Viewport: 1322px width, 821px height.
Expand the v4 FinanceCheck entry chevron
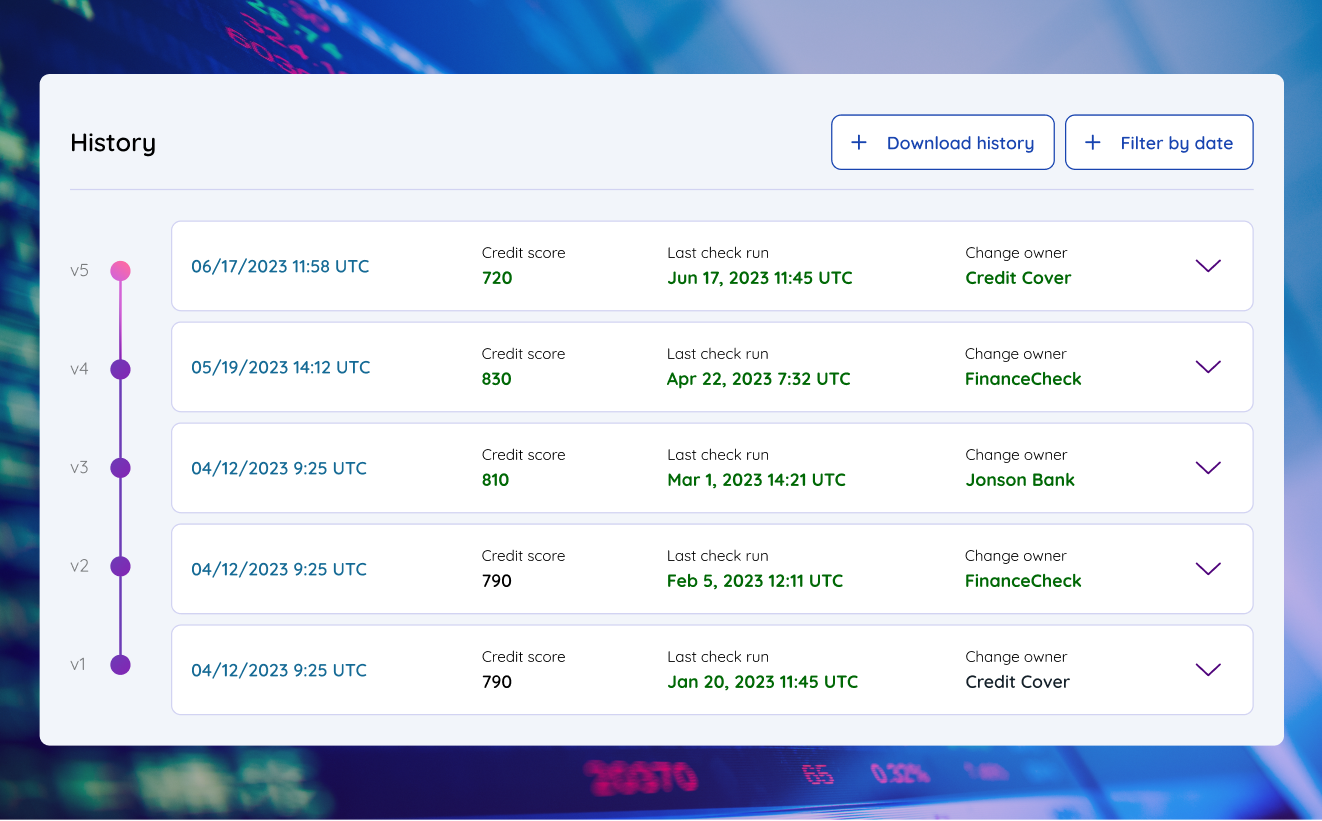point(1207,367)
